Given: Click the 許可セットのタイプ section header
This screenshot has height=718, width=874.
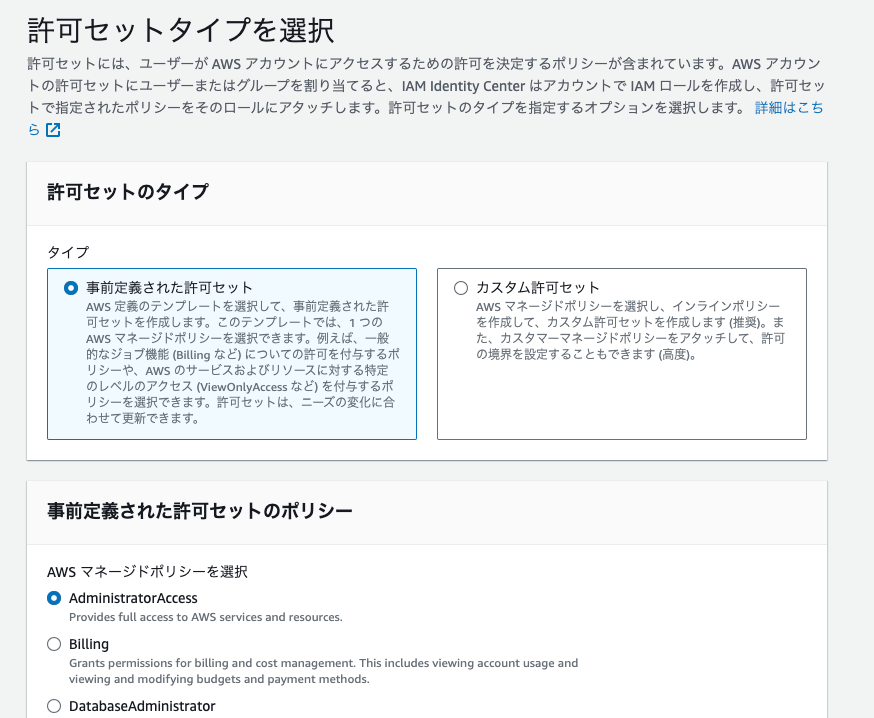Looking at the screenshot, I should [128, 192].
